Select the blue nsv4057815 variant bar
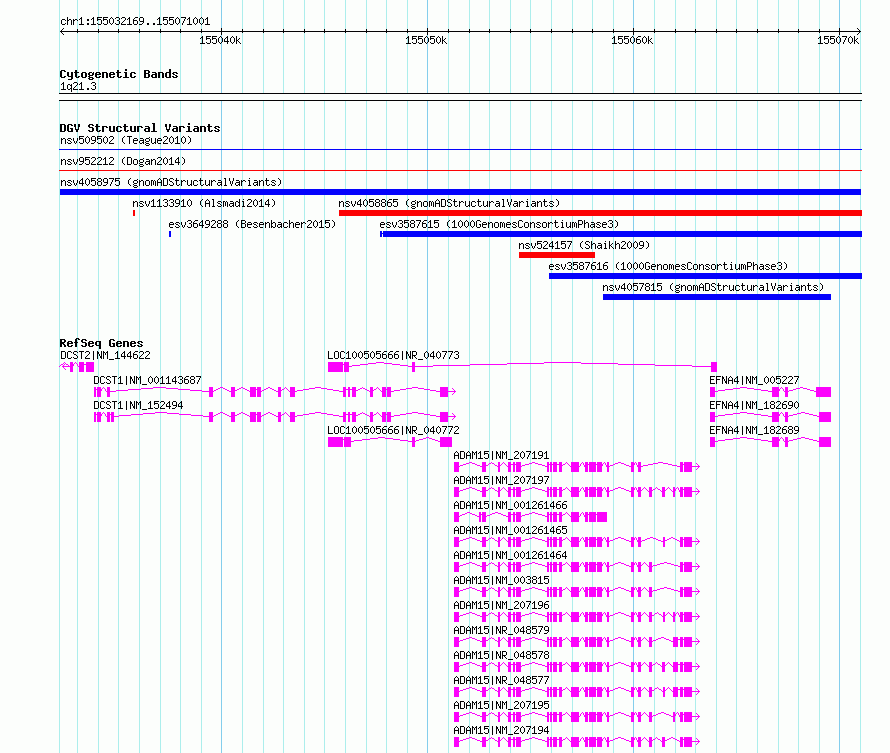 click(x=717, y=297)
